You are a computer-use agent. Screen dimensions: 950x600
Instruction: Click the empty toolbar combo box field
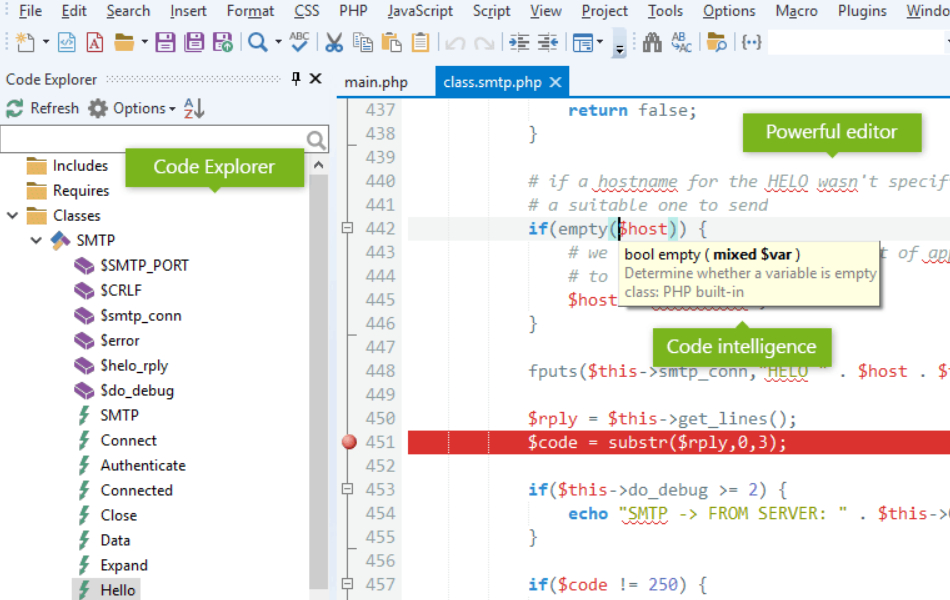(x=855, y=43)
